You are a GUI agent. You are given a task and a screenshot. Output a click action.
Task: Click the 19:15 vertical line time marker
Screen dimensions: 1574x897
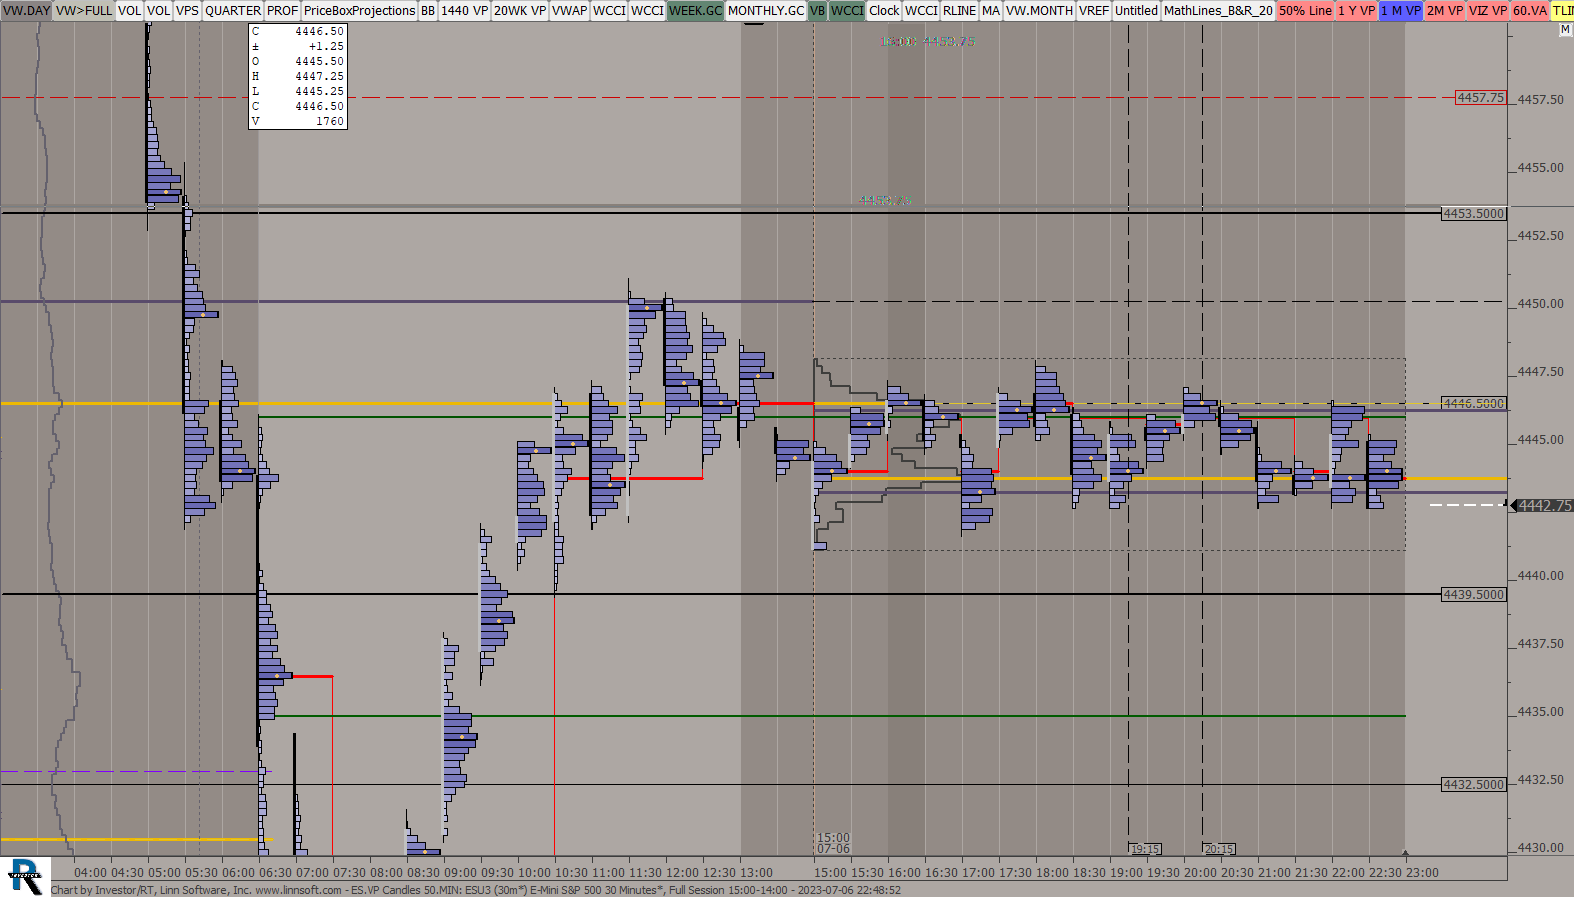point(1145,849)
